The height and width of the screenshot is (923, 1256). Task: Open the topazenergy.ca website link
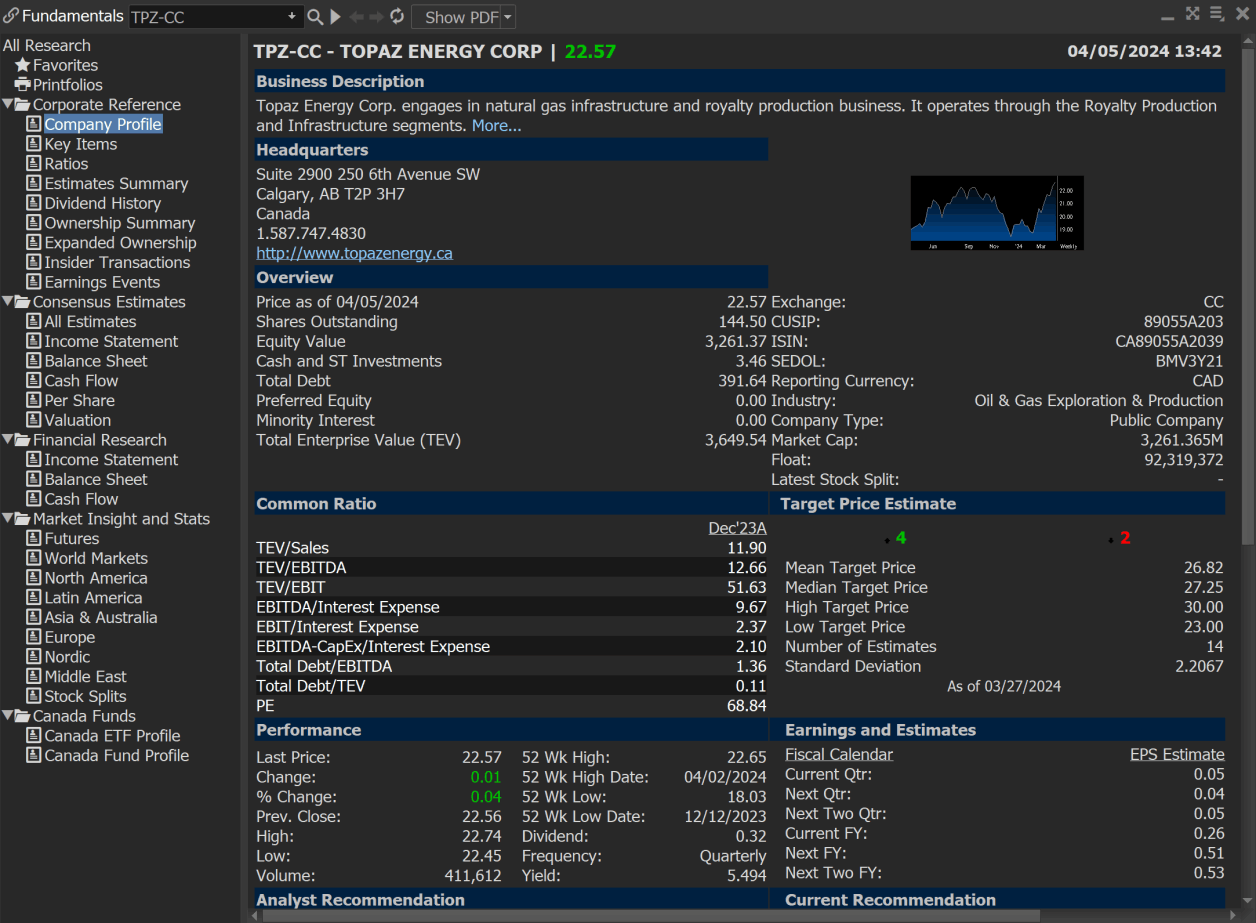[354, 253]
